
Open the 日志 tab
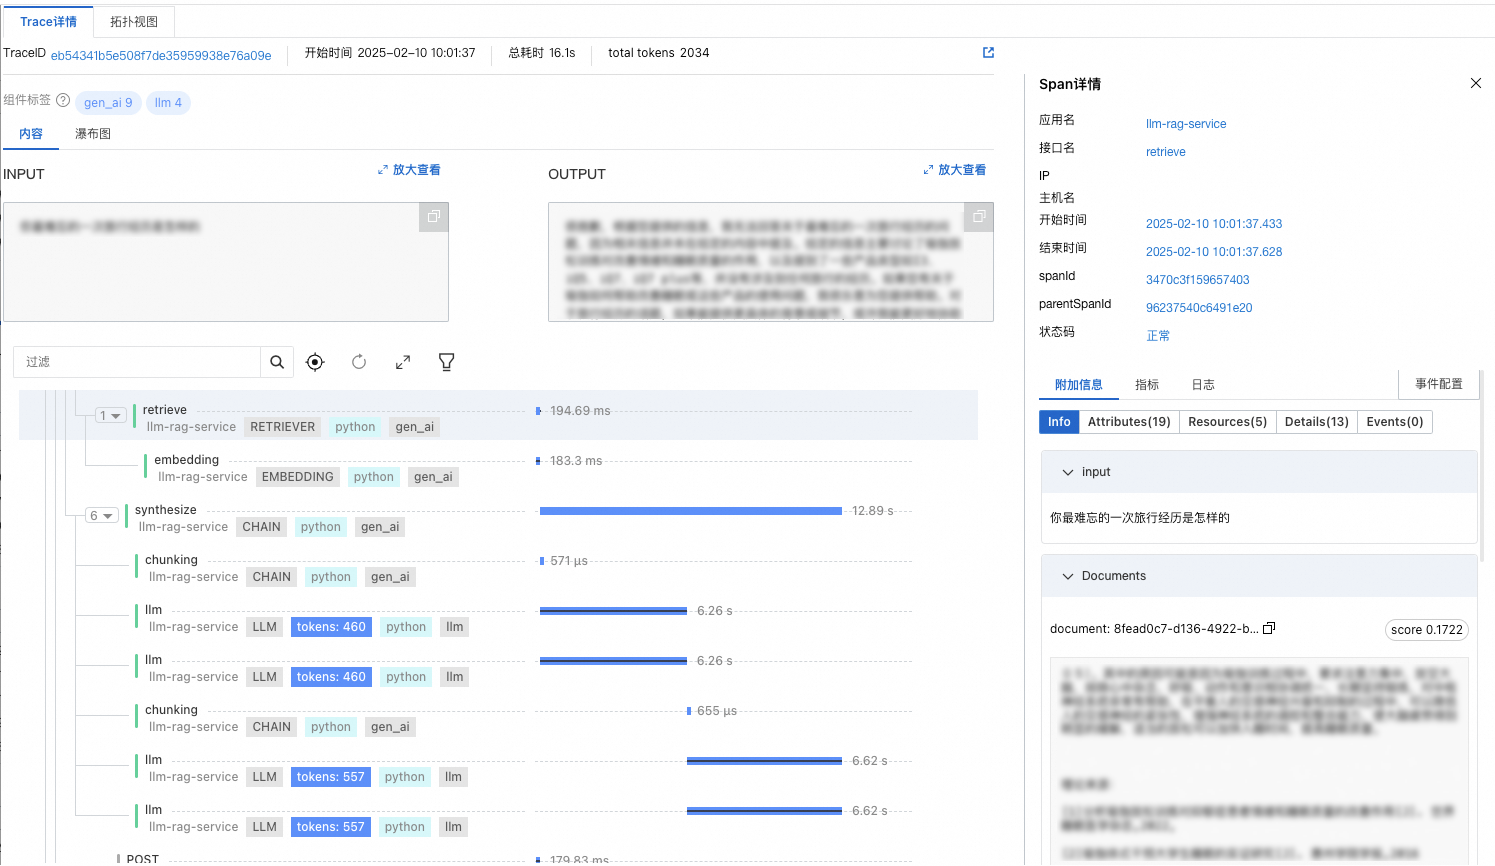point(1203,385)
